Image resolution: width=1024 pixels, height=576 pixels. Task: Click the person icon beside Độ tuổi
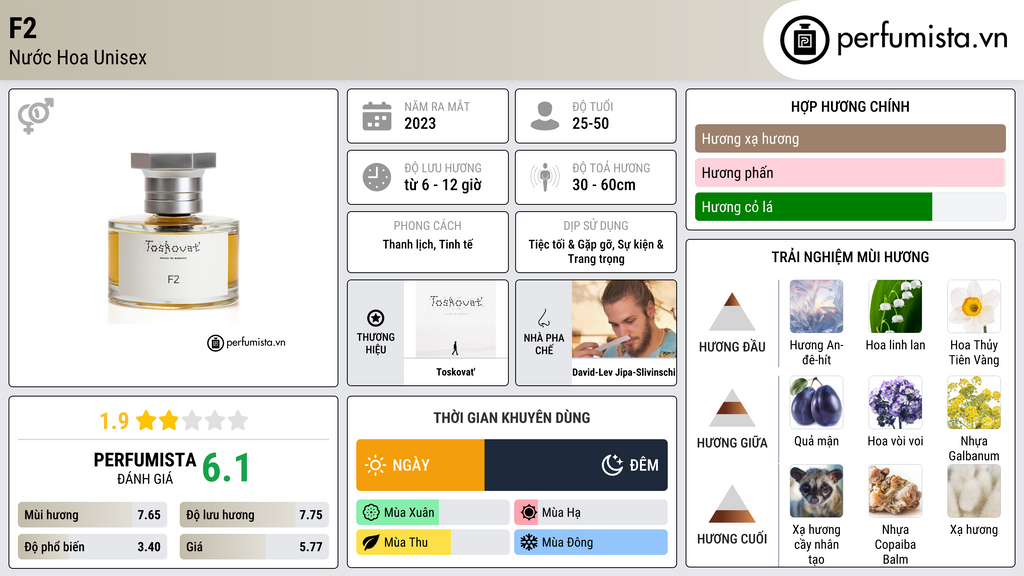(x=545, y=116)
